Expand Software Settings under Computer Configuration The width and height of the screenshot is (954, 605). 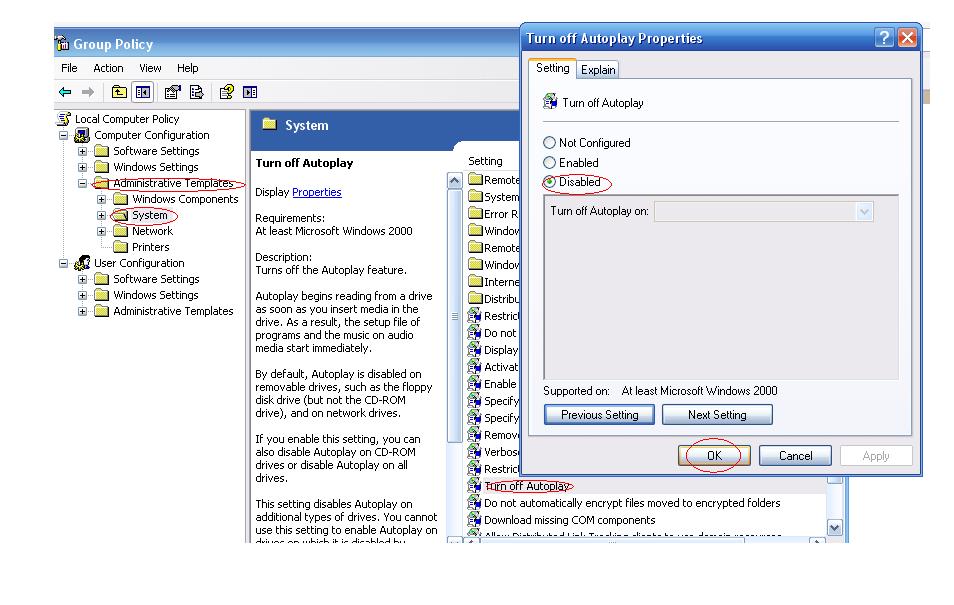82,151
